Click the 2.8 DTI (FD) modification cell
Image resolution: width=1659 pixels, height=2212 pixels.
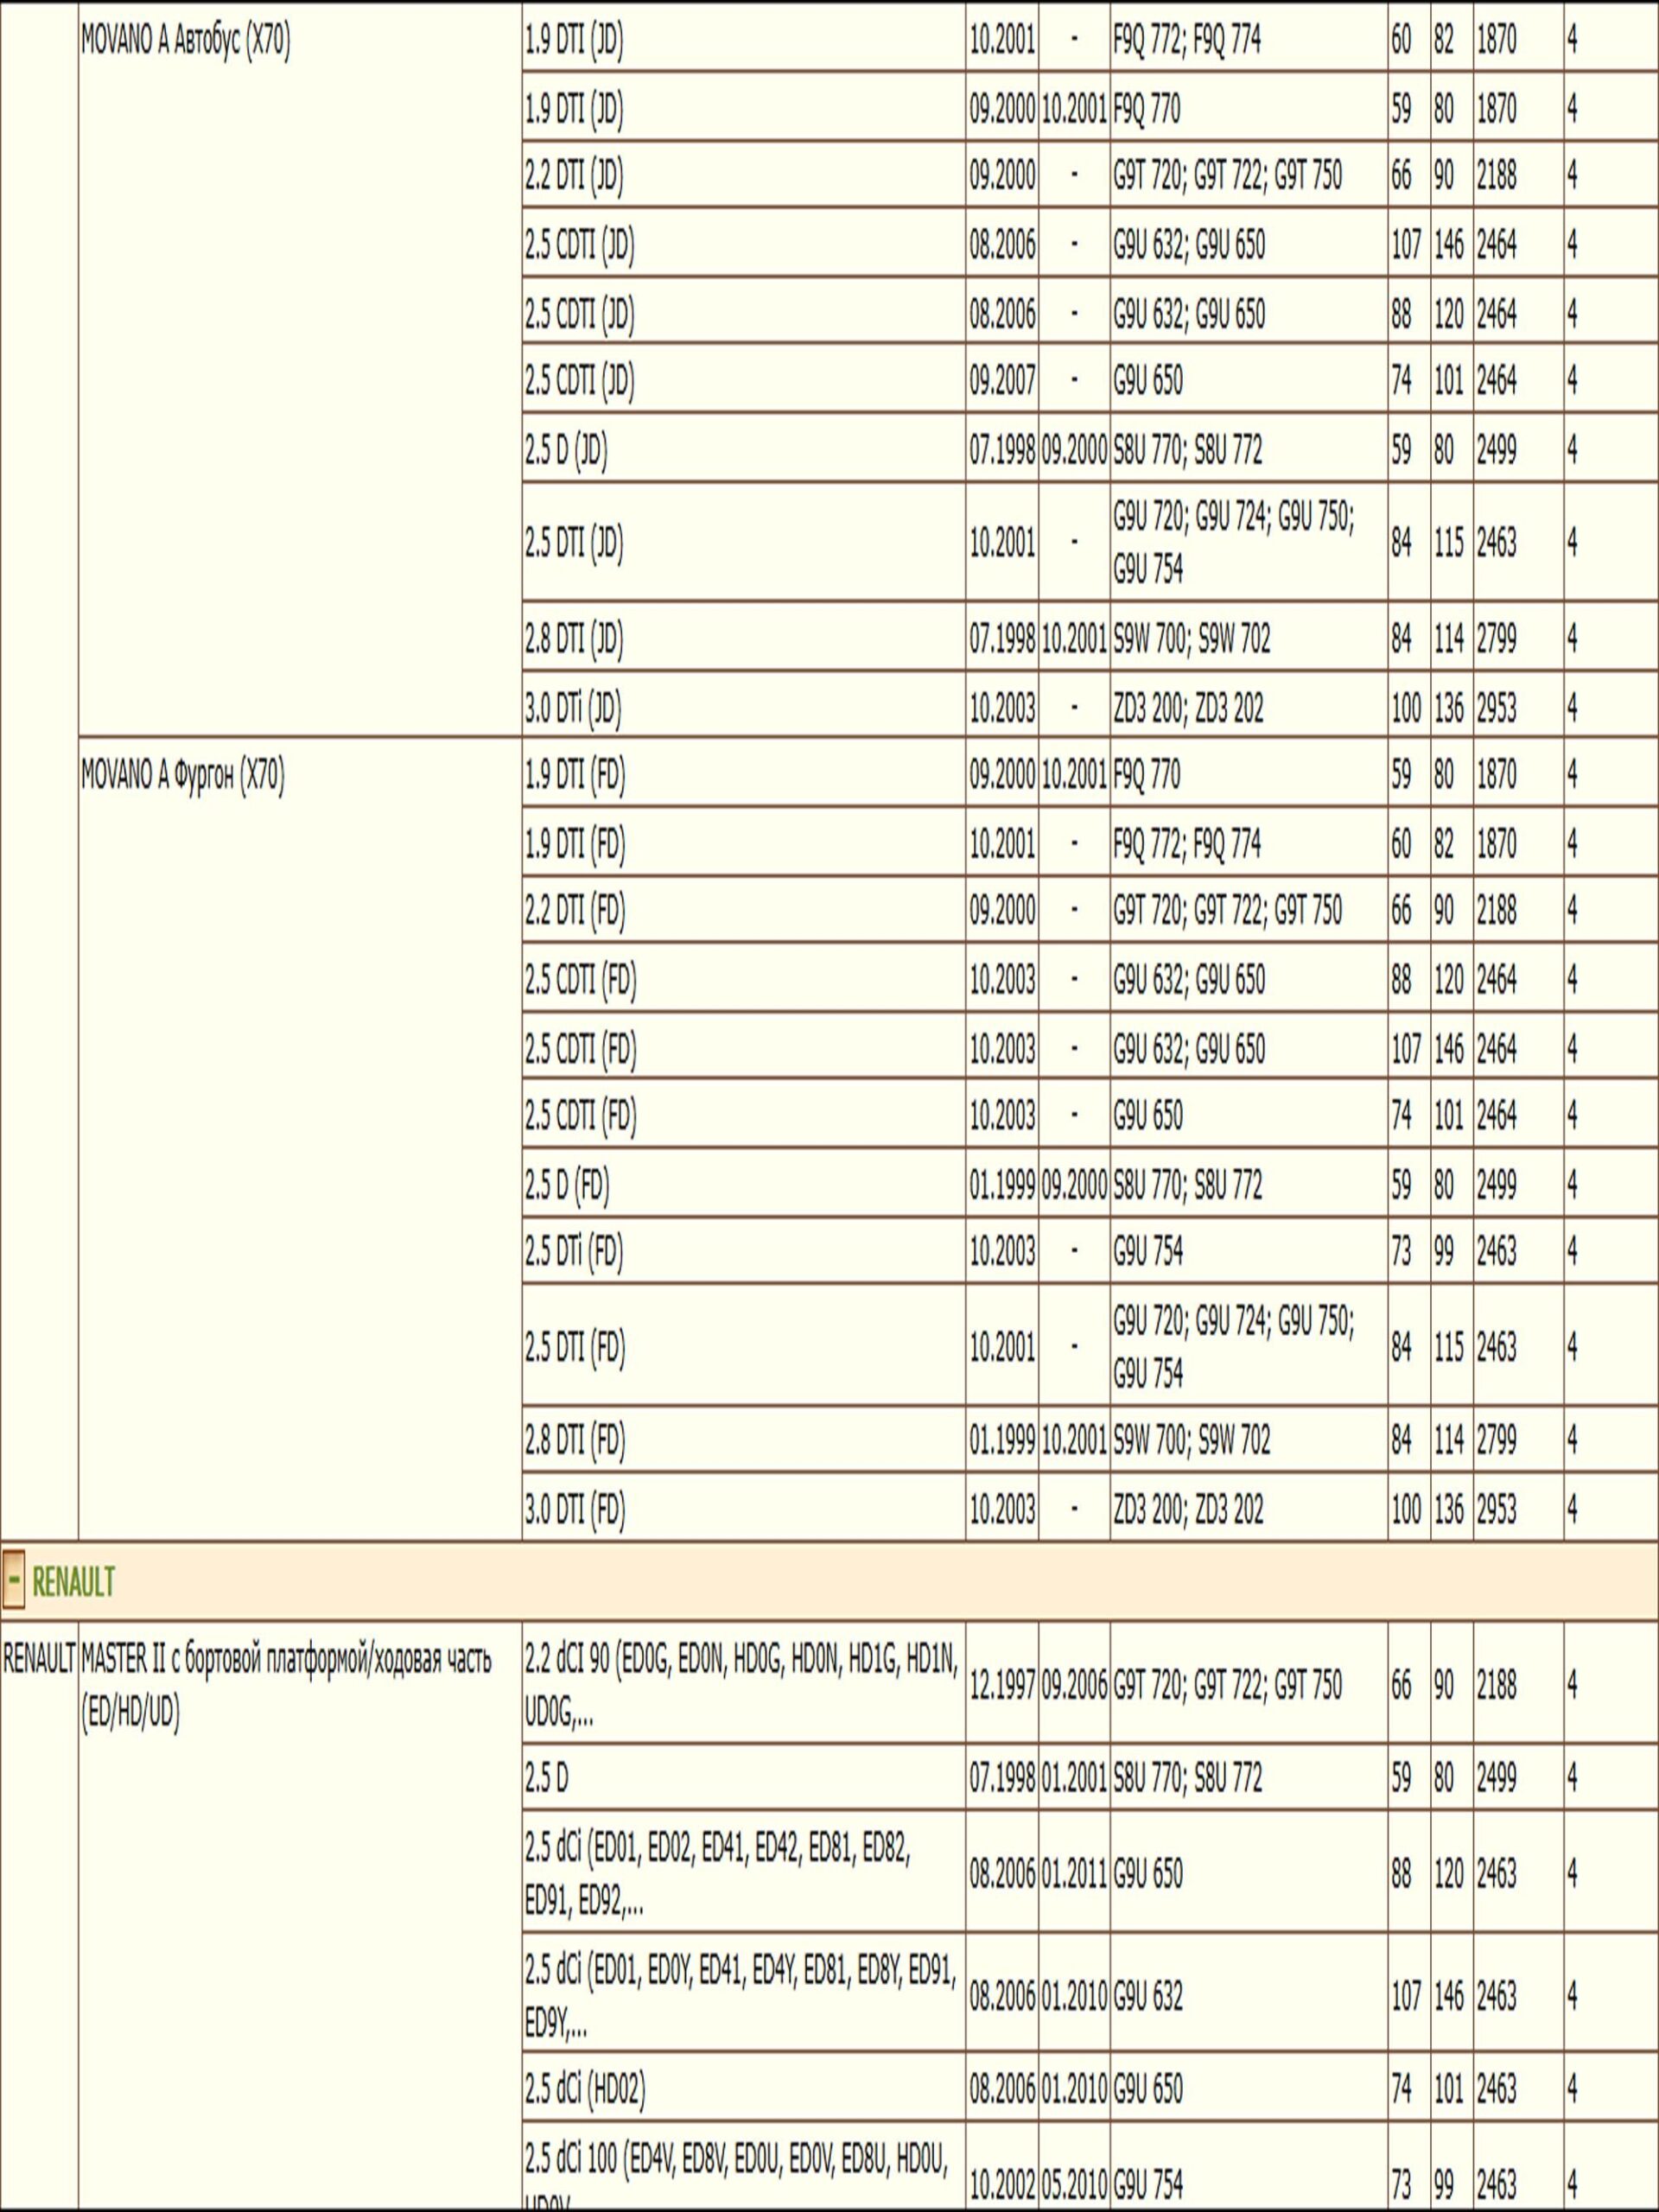pyautogui.click(x=575, y=1441)
